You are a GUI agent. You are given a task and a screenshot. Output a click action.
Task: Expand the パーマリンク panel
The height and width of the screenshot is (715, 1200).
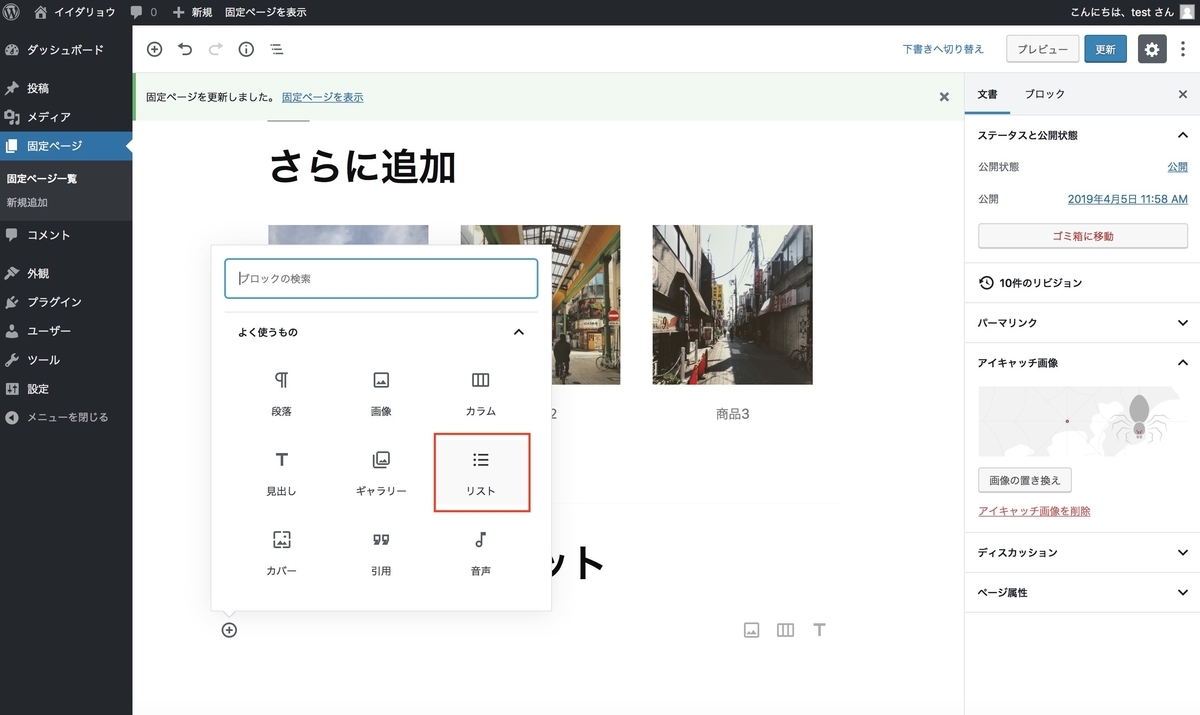(x=1082, y=323)
